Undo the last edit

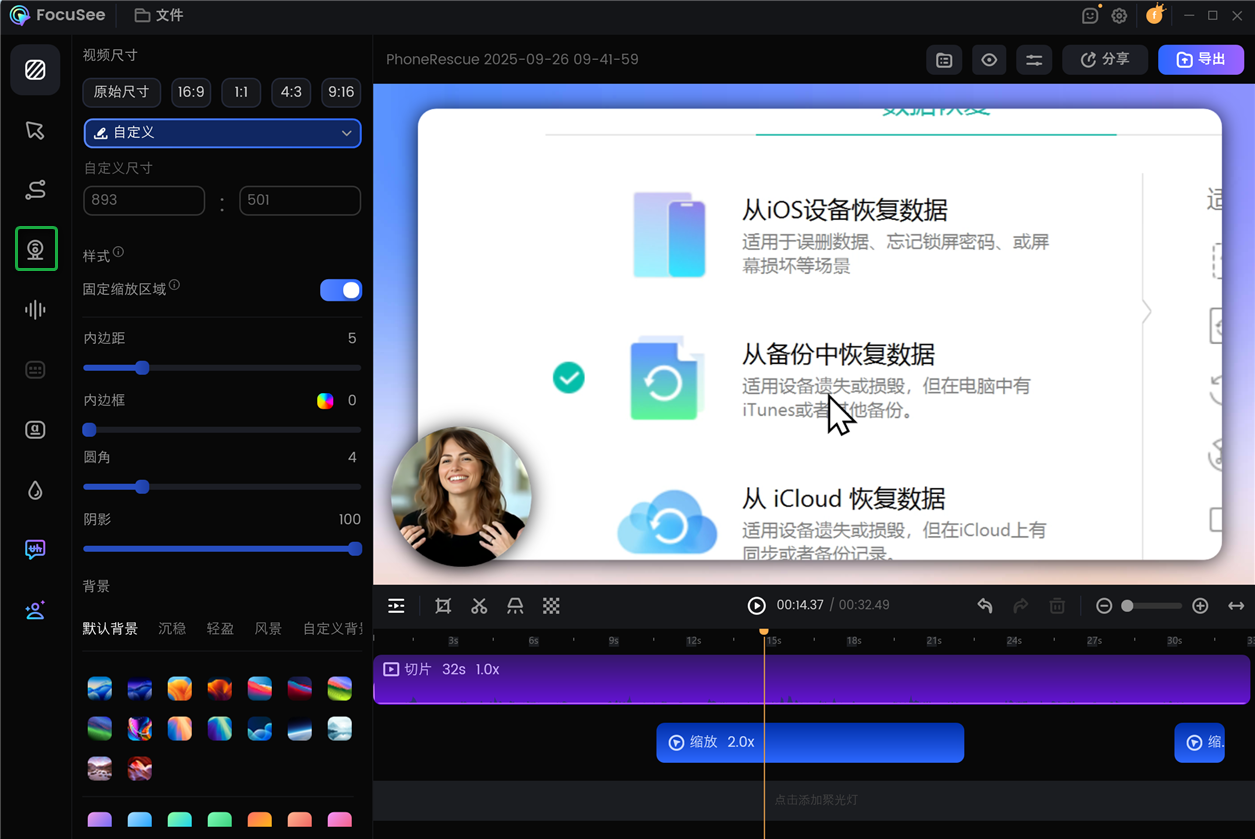tap(985, 606)
